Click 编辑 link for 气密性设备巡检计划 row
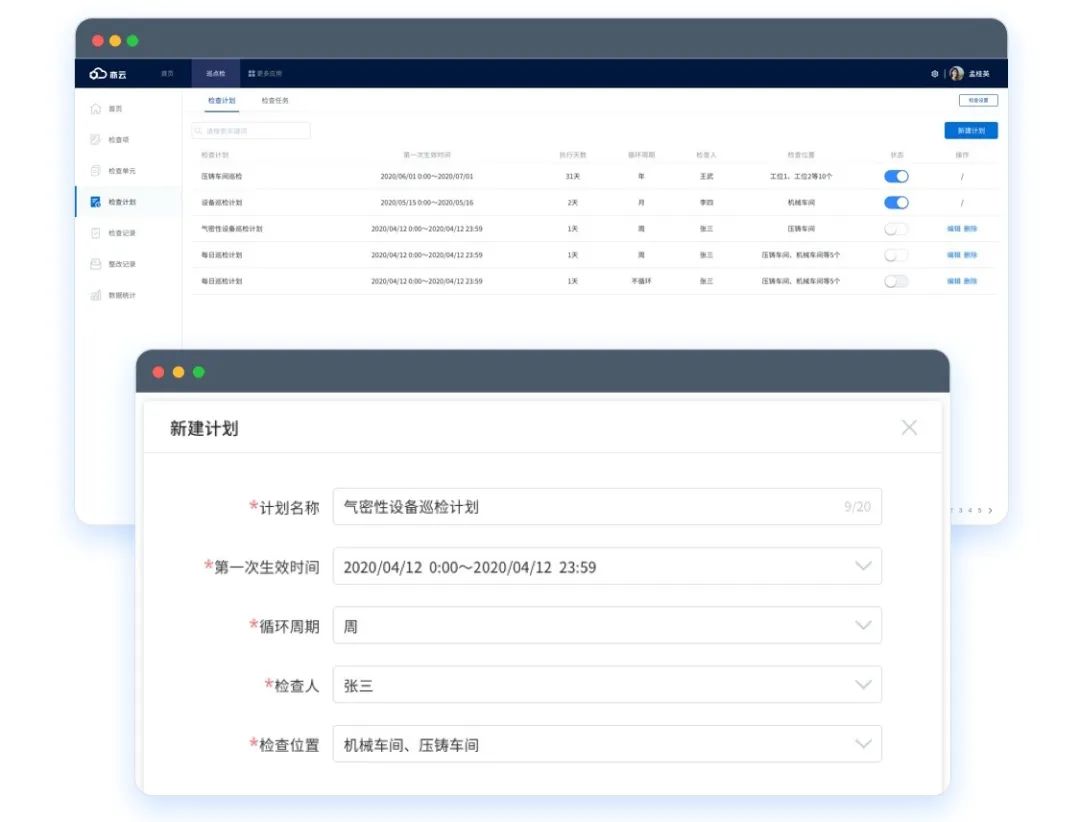The image size is (1080, 822). click(x=953, y=229)
